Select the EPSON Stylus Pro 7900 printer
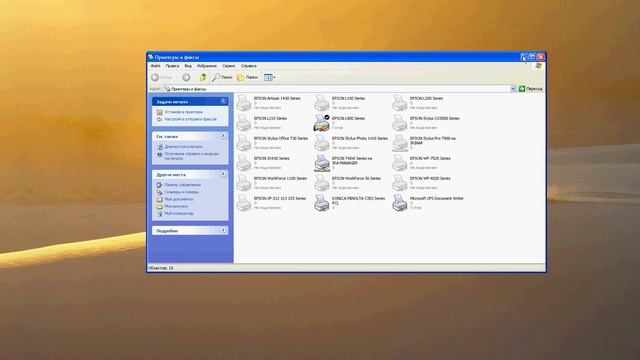The image size is (640, 360). pyautogui.click(x=424, y=143)
